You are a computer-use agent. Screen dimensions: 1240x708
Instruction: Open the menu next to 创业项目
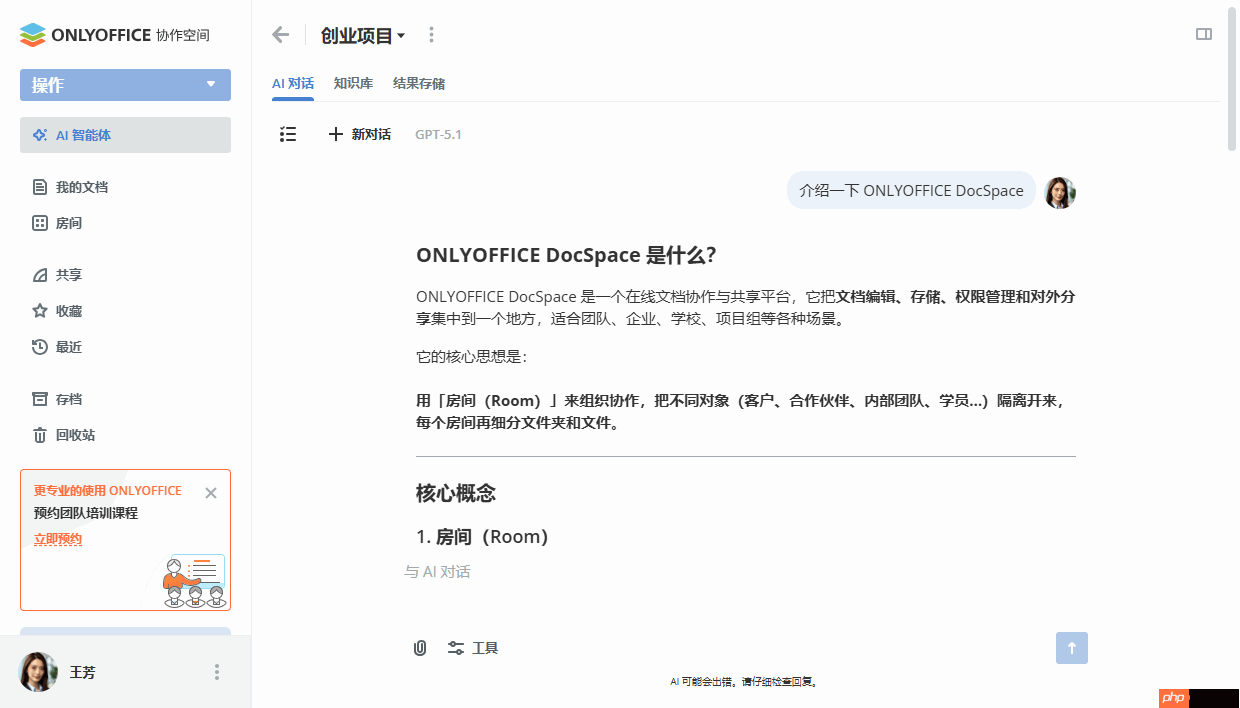point(431,34)
